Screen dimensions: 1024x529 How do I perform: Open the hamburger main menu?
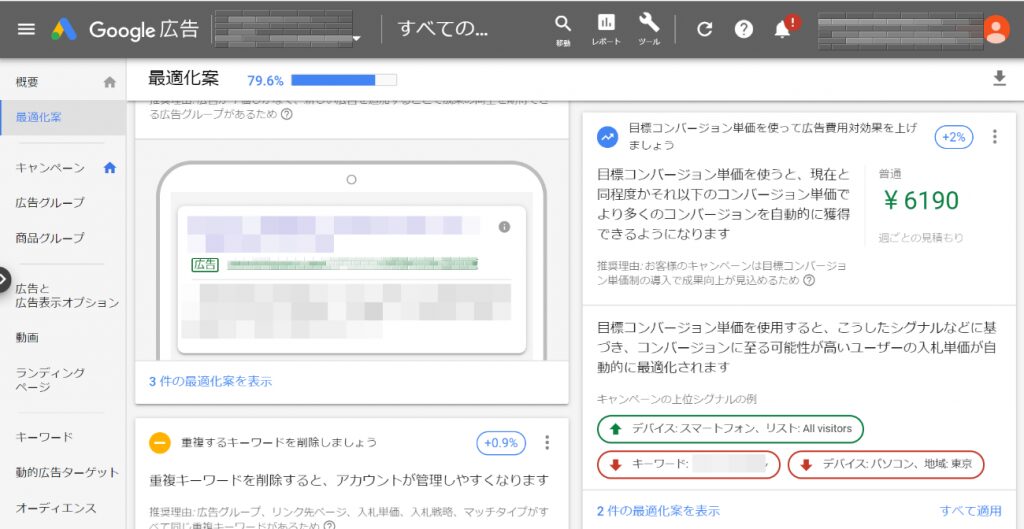[26, 29]
